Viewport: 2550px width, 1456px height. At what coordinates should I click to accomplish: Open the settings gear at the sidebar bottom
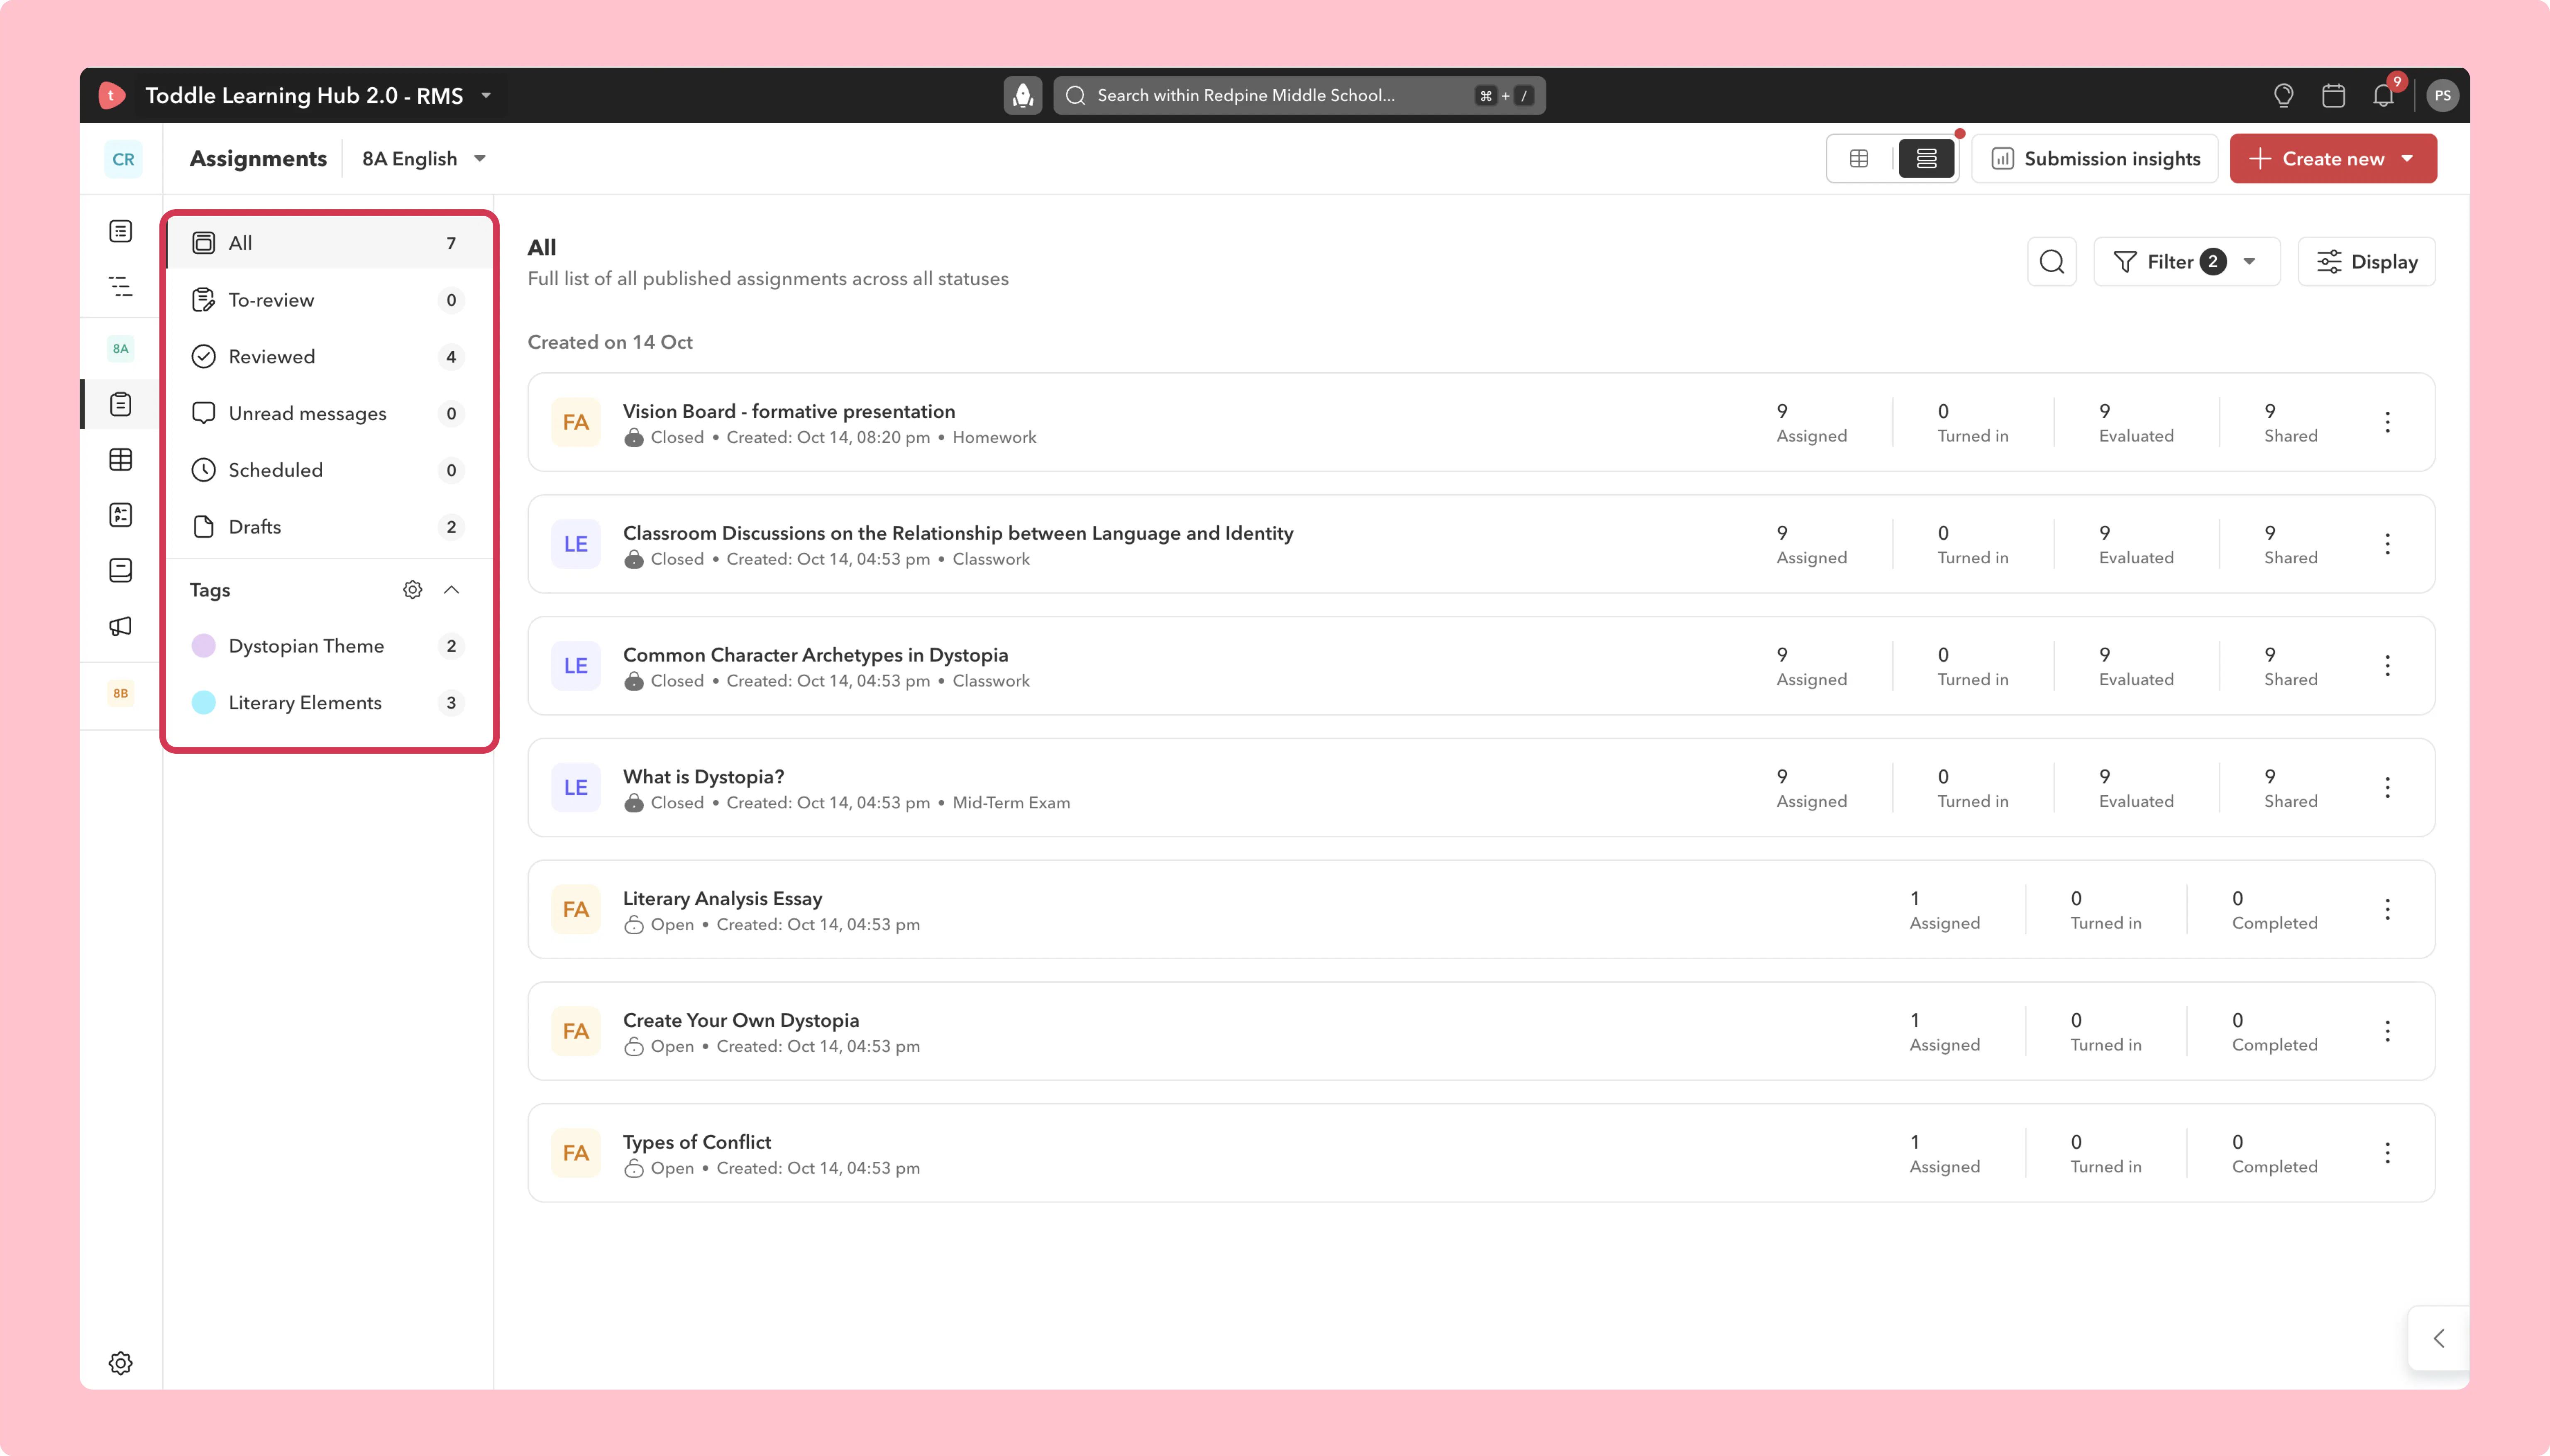120,1363
